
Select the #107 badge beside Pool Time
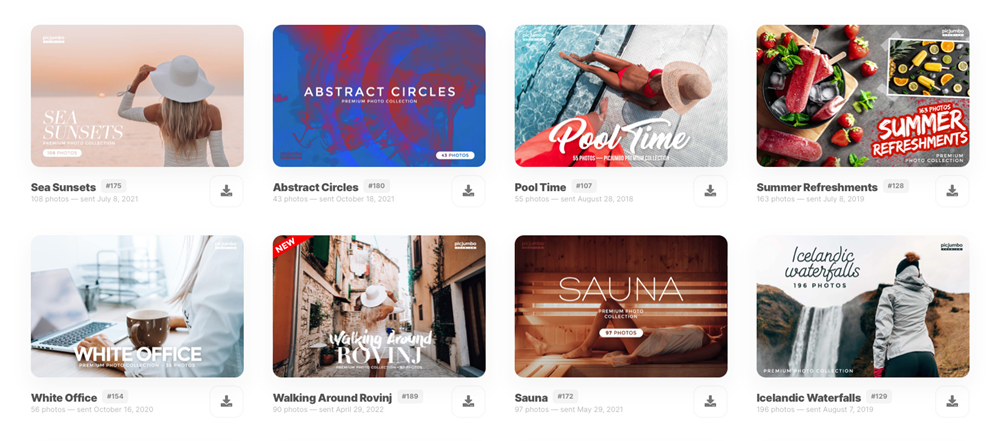pos(584,186)
